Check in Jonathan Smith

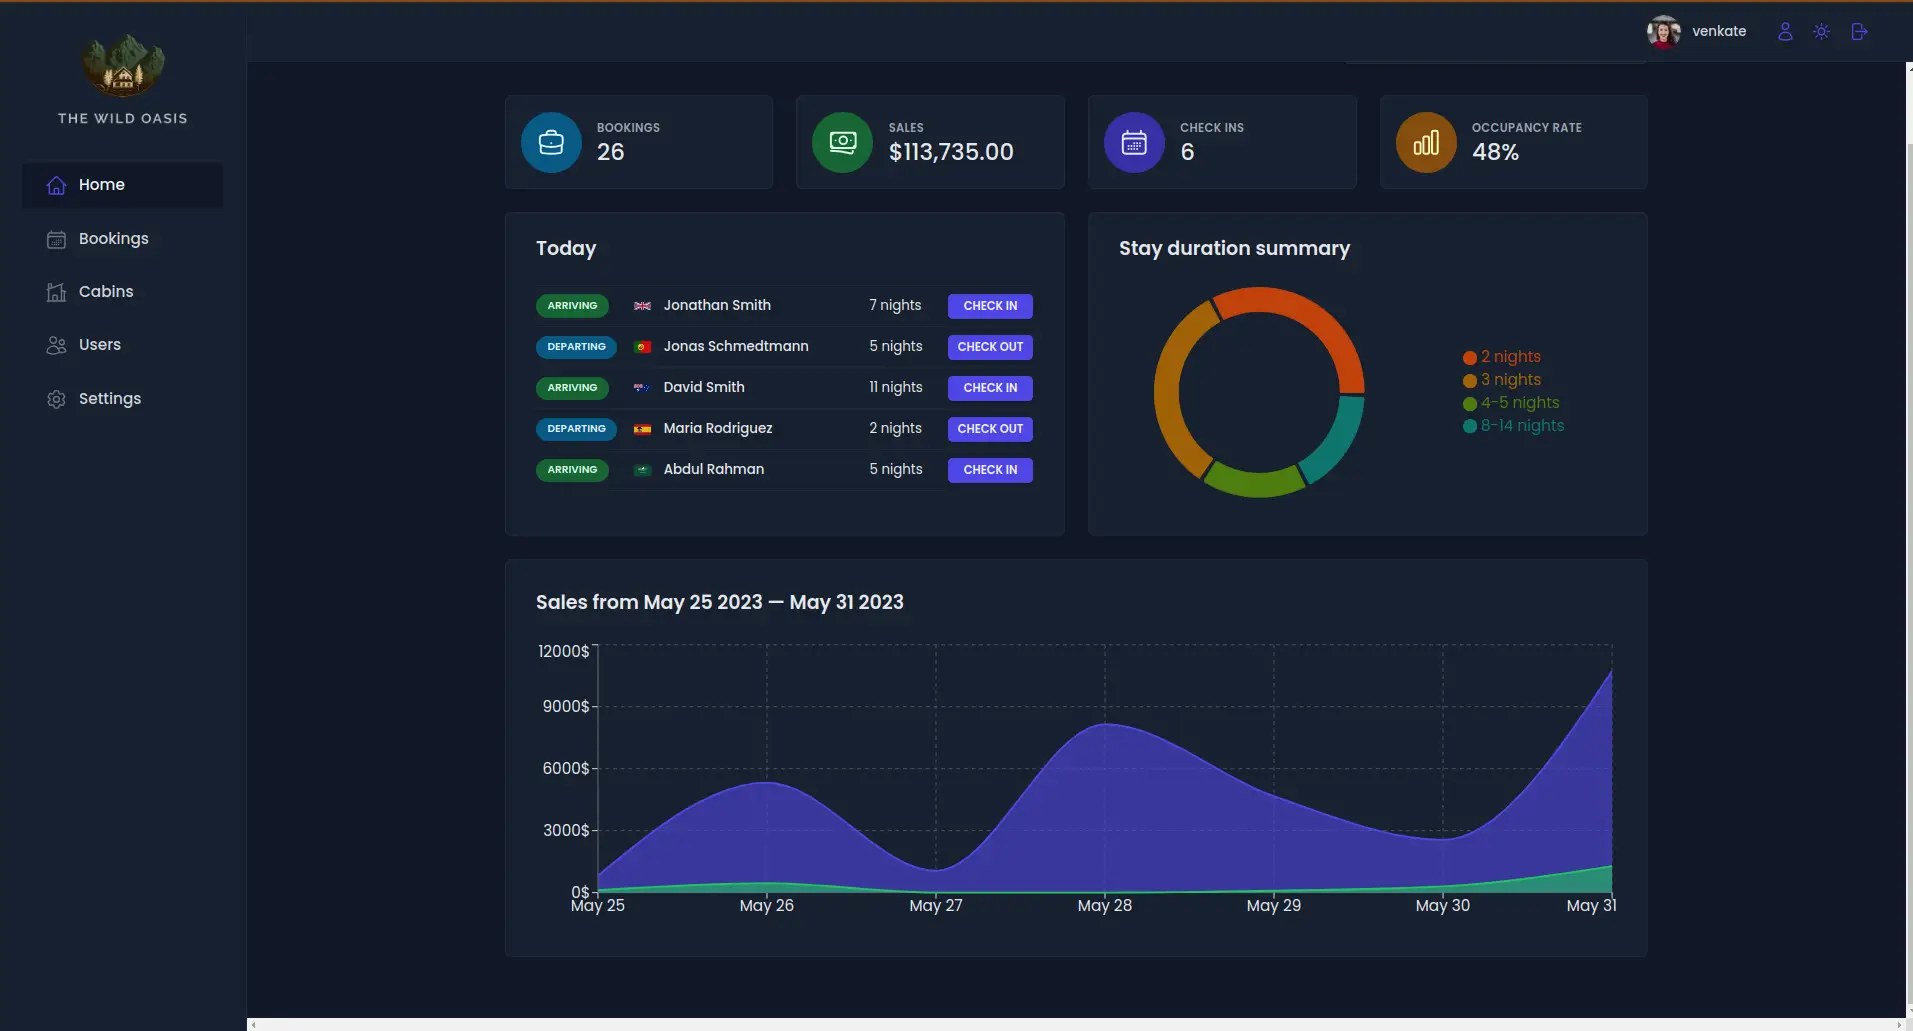pyautogui.click(x=989, y=306)
